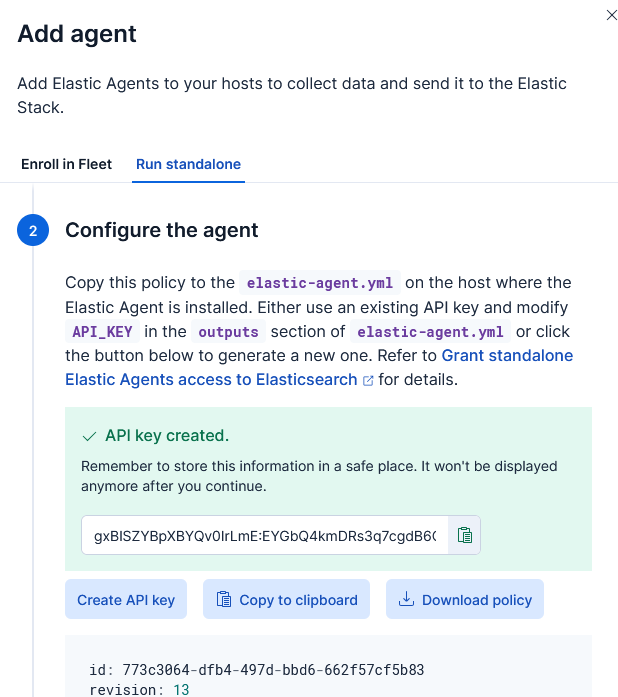This screenshot has height=697, width=618.
Task: Click the step 2 number badge
Action: pyautogui.click(x=33, y=231)
